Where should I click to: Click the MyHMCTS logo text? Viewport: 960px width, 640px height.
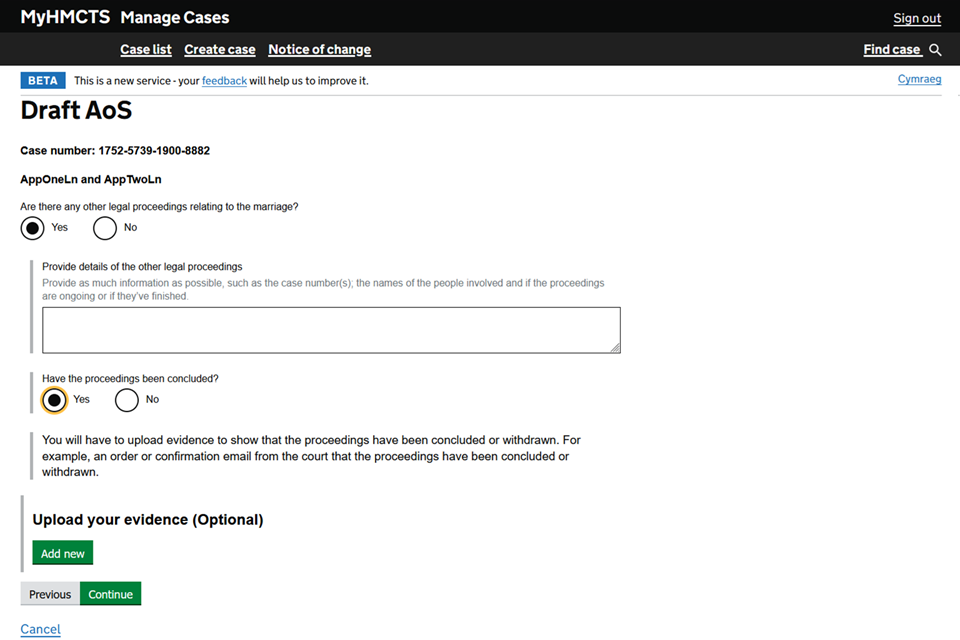coord(64,17)
